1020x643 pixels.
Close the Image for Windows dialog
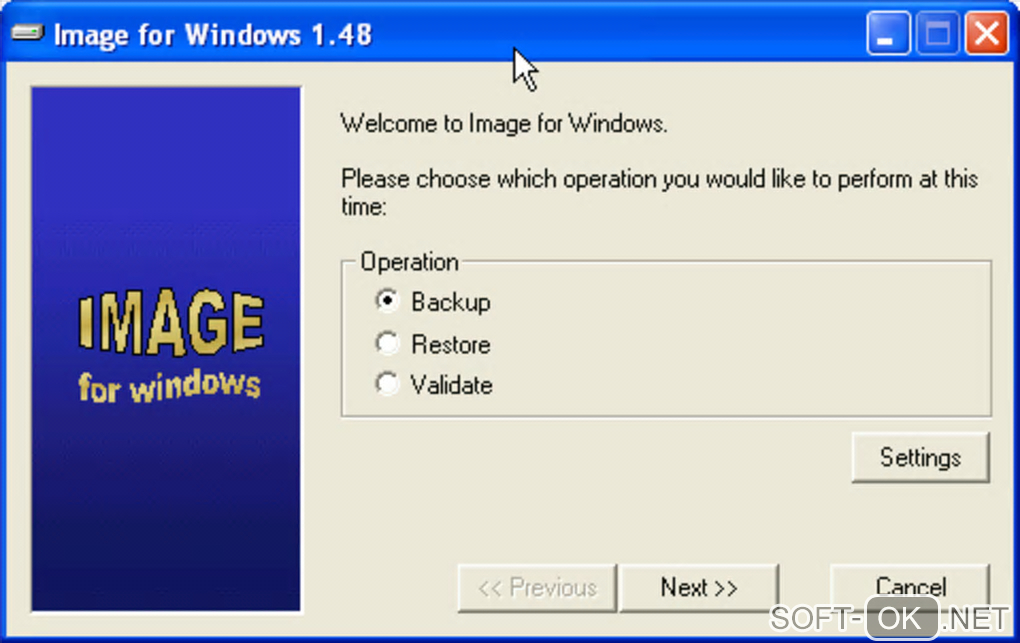(986, 33)
